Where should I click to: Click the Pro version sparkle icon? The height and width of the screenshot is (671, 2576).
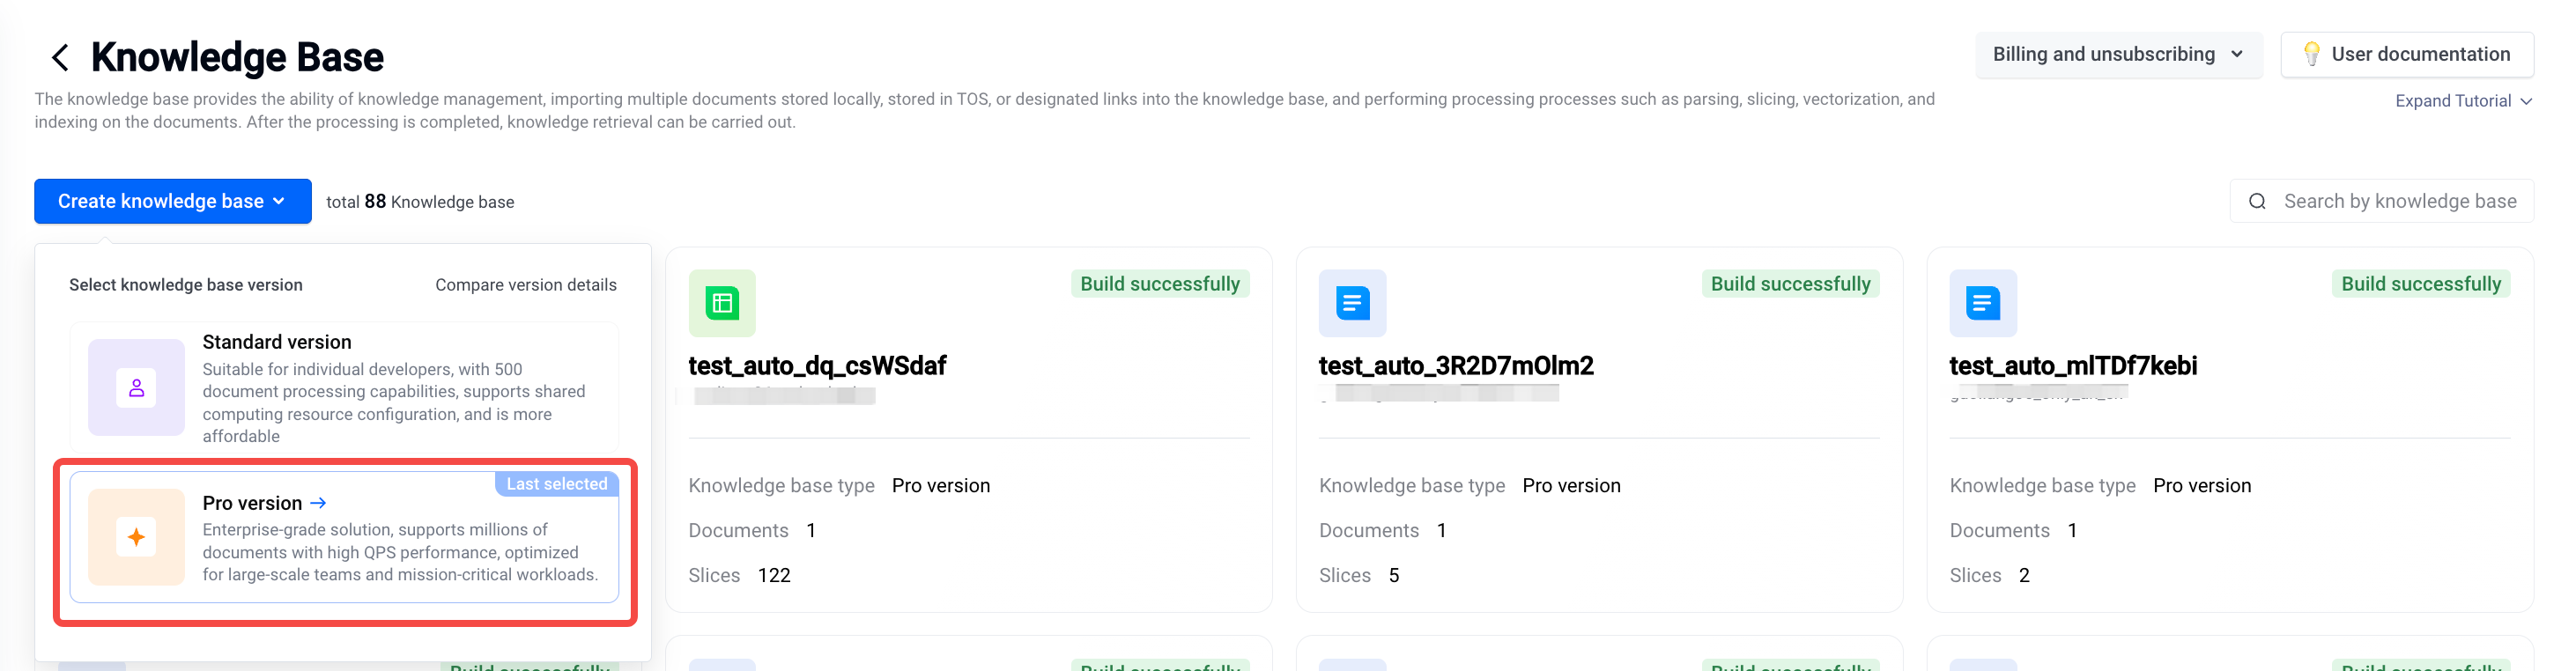coord(136,537)
